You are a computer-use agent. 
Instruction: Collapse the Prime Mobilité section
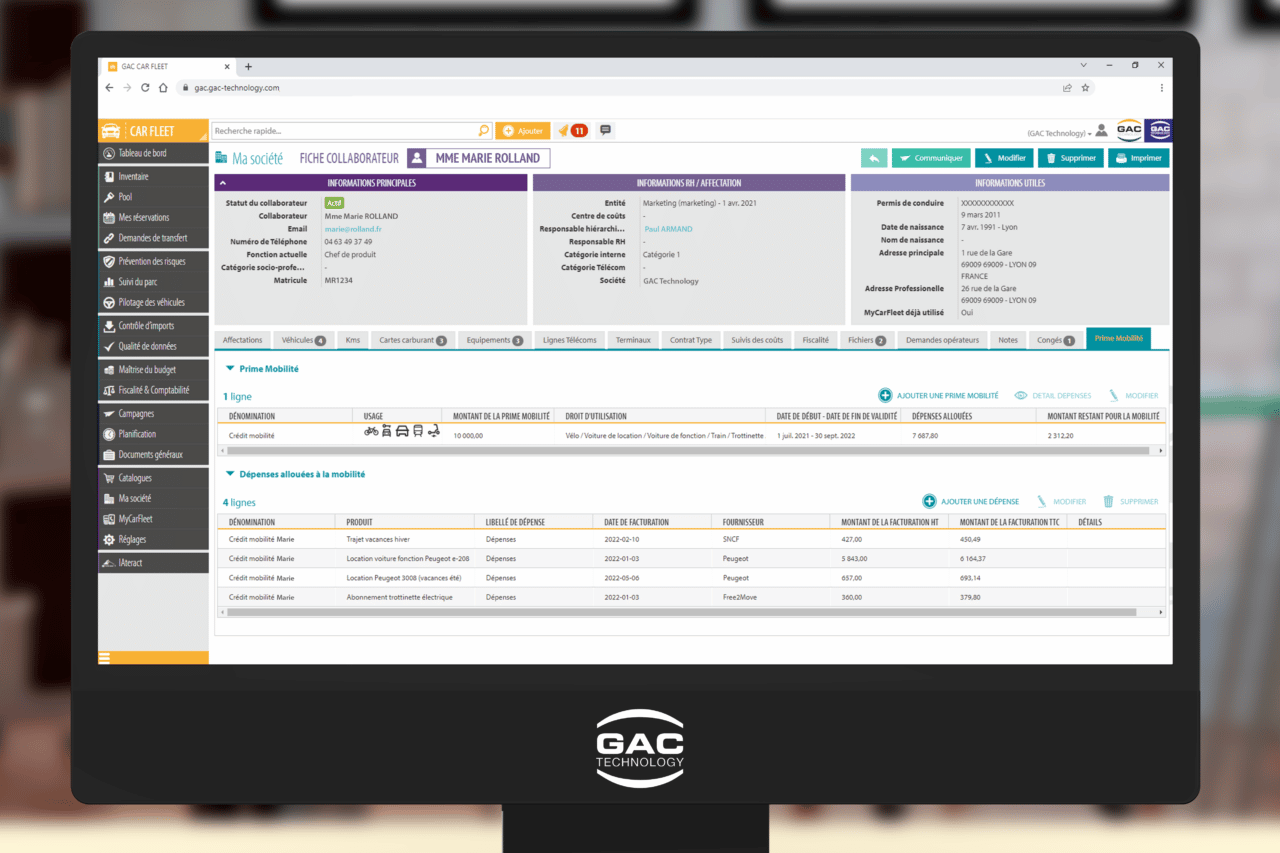(230, 369)
